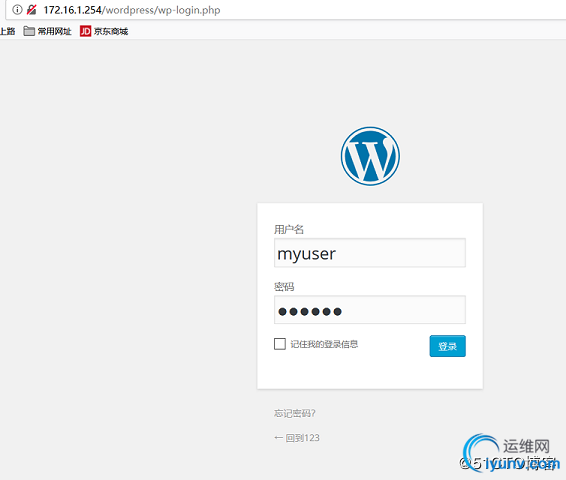Click the site information icon in address bar
The width and height of the screenshot is (566, 480).
click(x=17, y=10)
